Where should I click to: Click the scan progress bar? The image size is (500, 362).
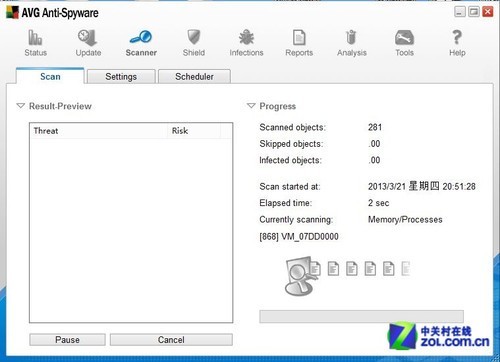[x=361, y=316]
